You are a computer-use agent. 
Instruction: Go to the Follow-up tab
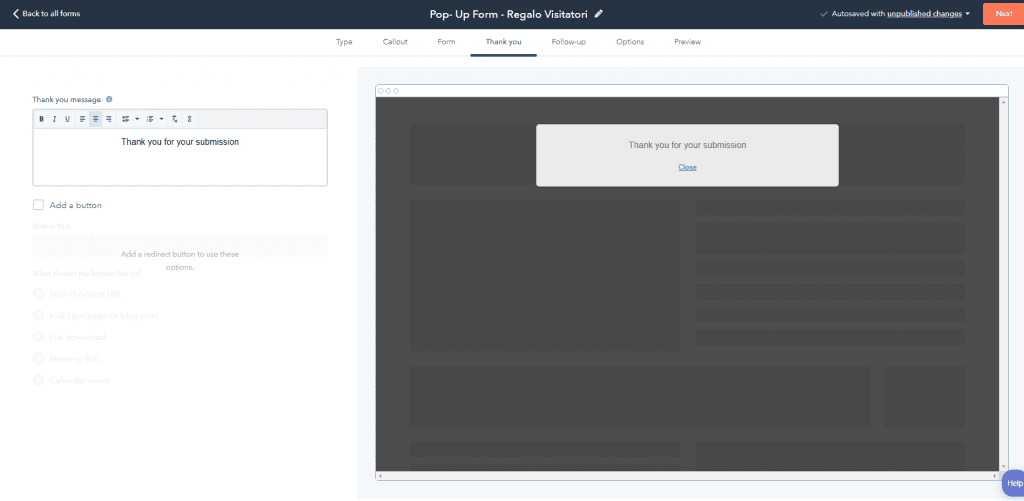568,42
